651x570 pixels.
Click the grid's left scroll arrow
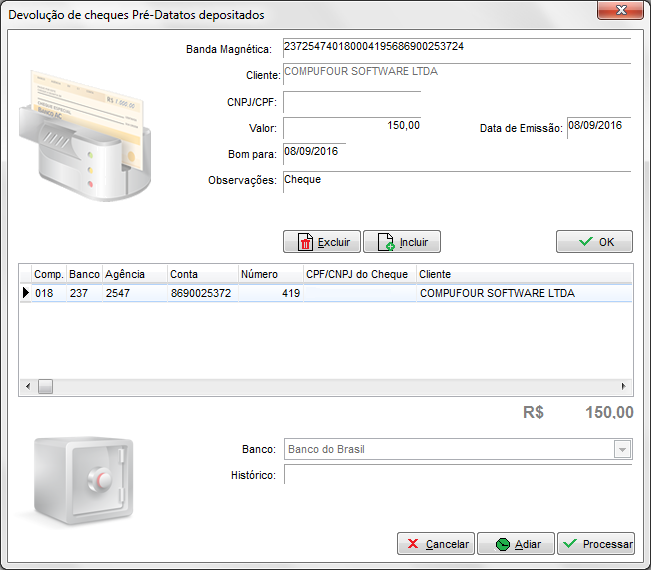point(27,387)
